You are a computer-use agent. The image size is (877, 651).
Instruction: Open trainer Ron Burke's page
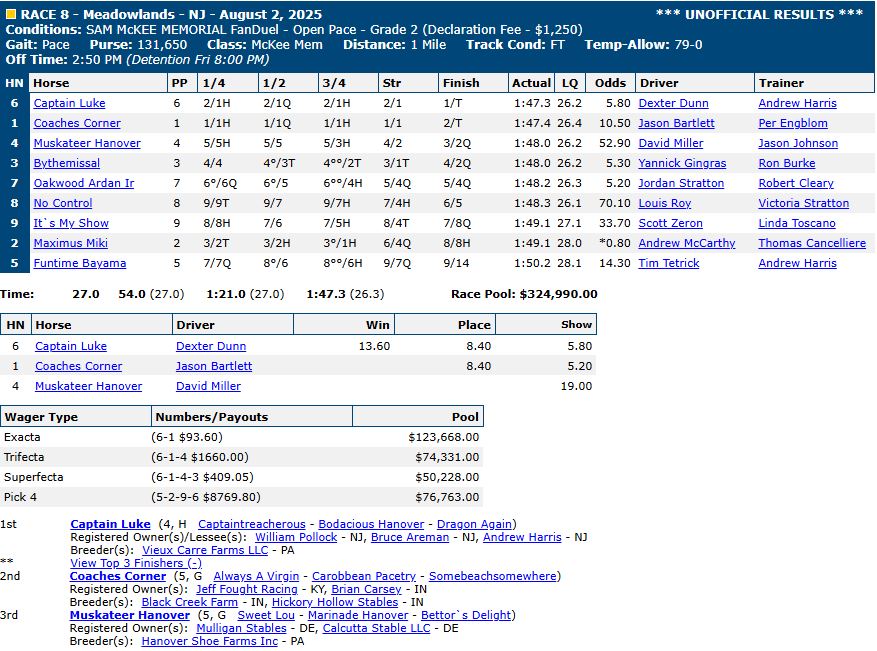click(x=787, y=163)
